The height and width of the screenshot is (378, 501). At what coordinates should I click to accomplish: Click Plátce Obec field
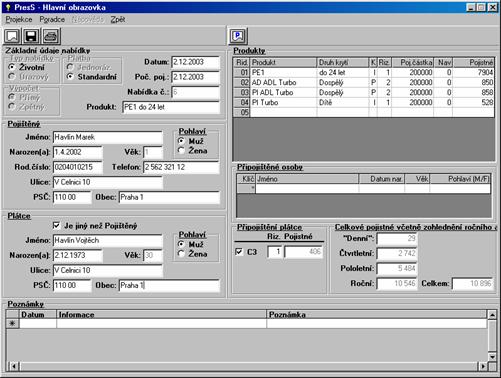click(x=169, y=285)
